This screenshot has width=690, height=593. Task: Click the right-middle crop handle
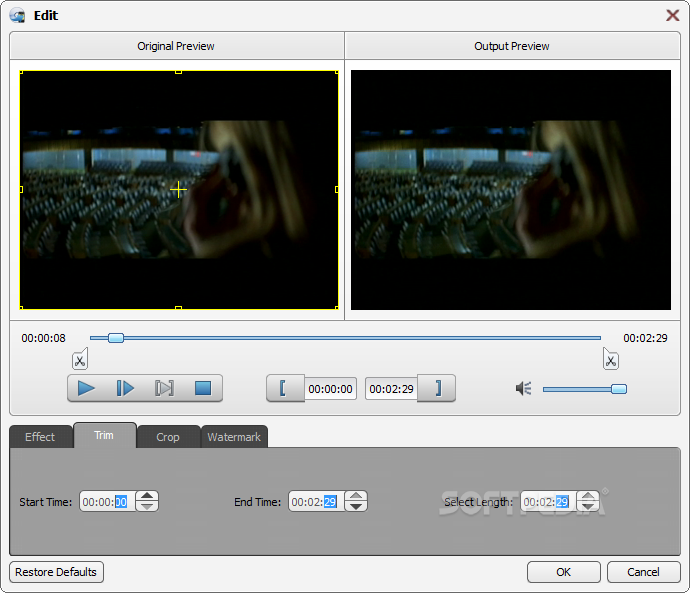[x=337, y=190]
